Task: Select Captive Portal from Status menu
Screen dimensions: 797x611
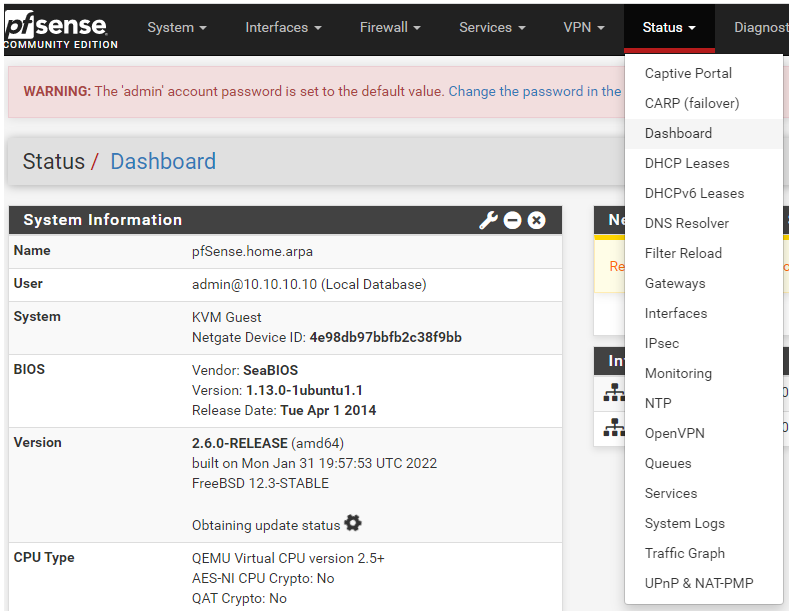Action: coord(703,73)
